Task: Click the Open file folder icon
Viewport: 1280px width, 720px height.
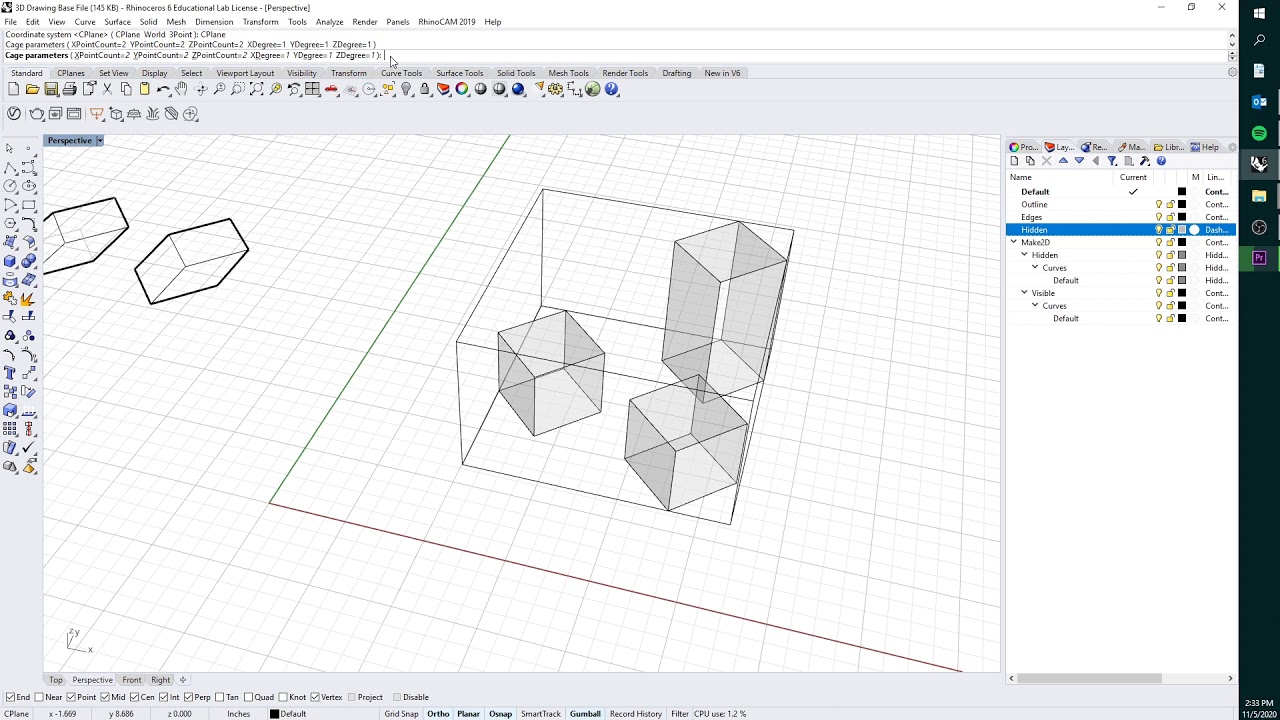Action: point(32,89)
